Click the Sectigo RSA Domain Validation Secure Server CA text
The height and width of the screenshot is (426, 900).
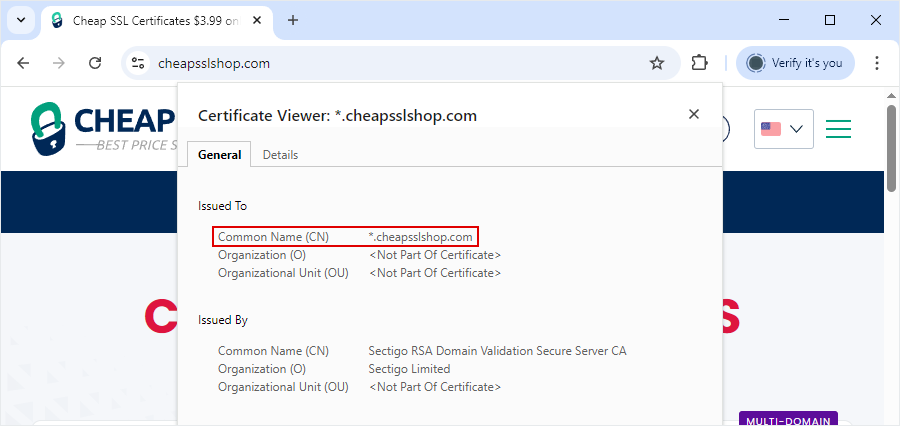tap(498, 351)
